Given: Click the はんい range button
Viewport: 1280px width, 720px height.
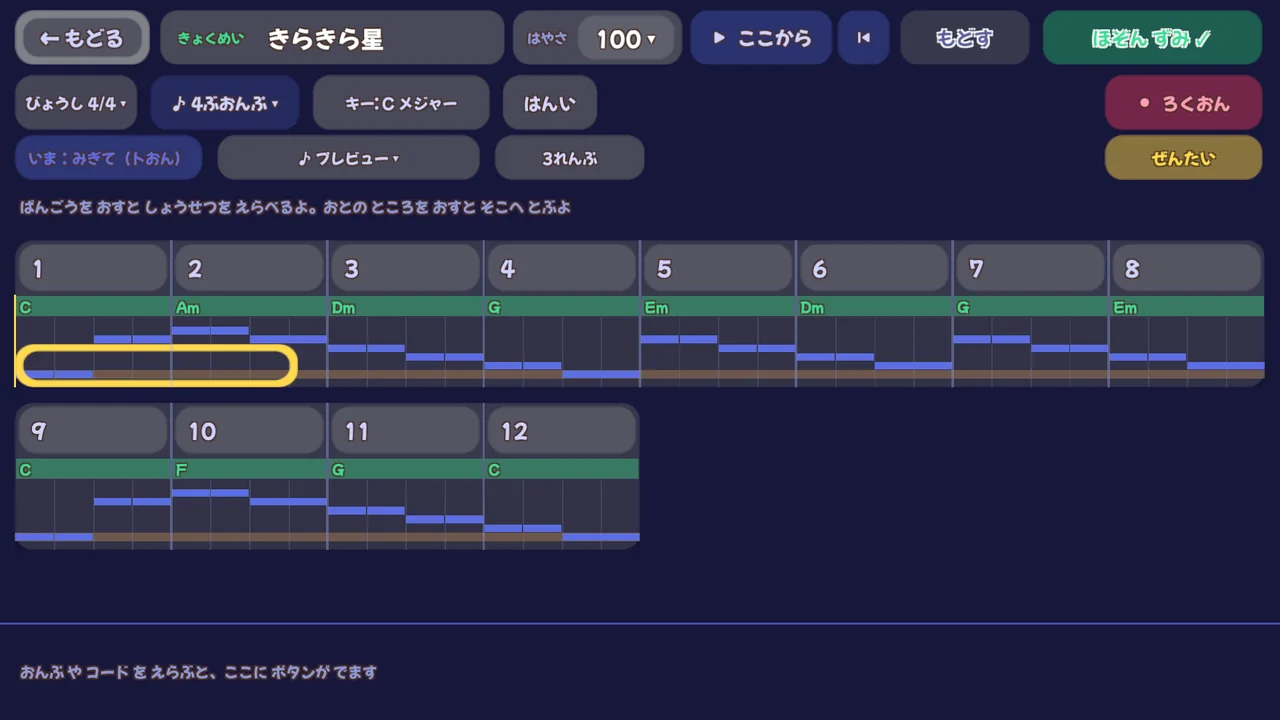Looking at the screenshot, I should (x=550, y=103).
